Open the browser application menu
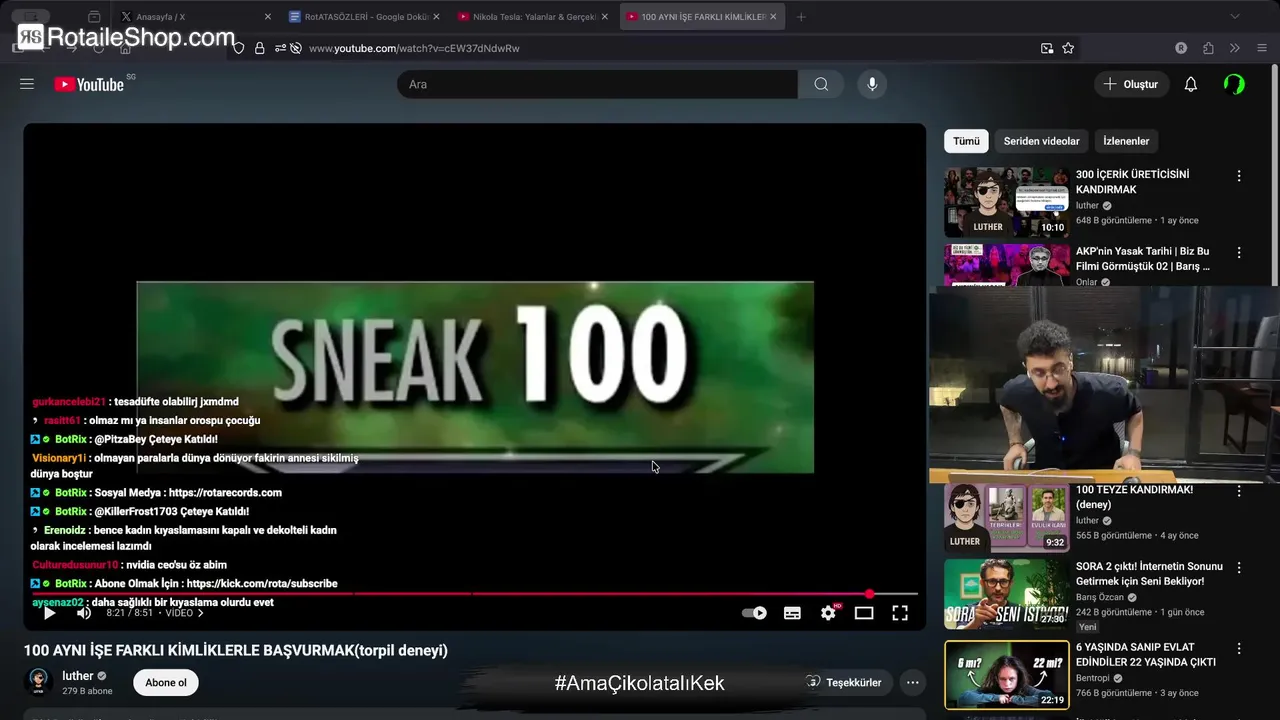The image size is (1280, 720). (1262, 48)
